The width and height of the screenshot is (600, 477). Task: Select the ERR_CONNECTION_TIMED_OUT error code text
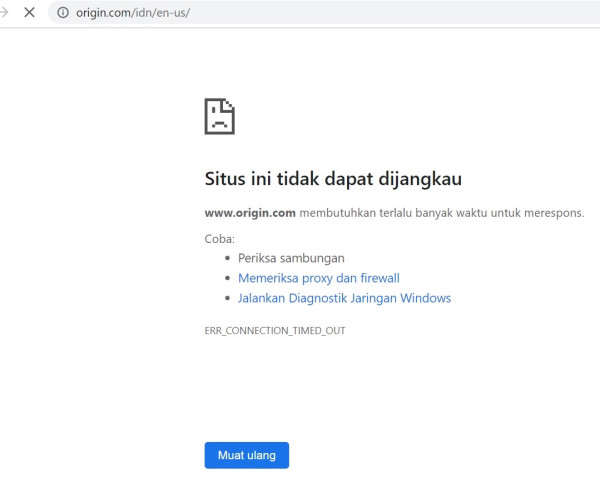275,330
